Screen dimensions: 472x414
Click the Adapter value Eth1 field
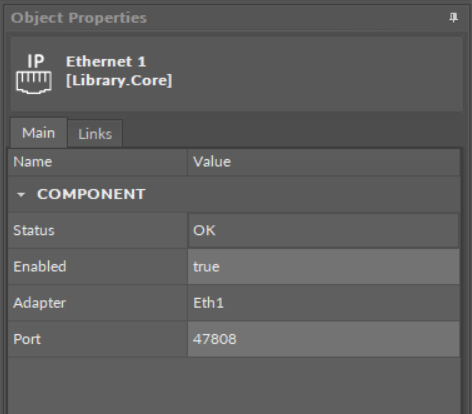(324, 303)
